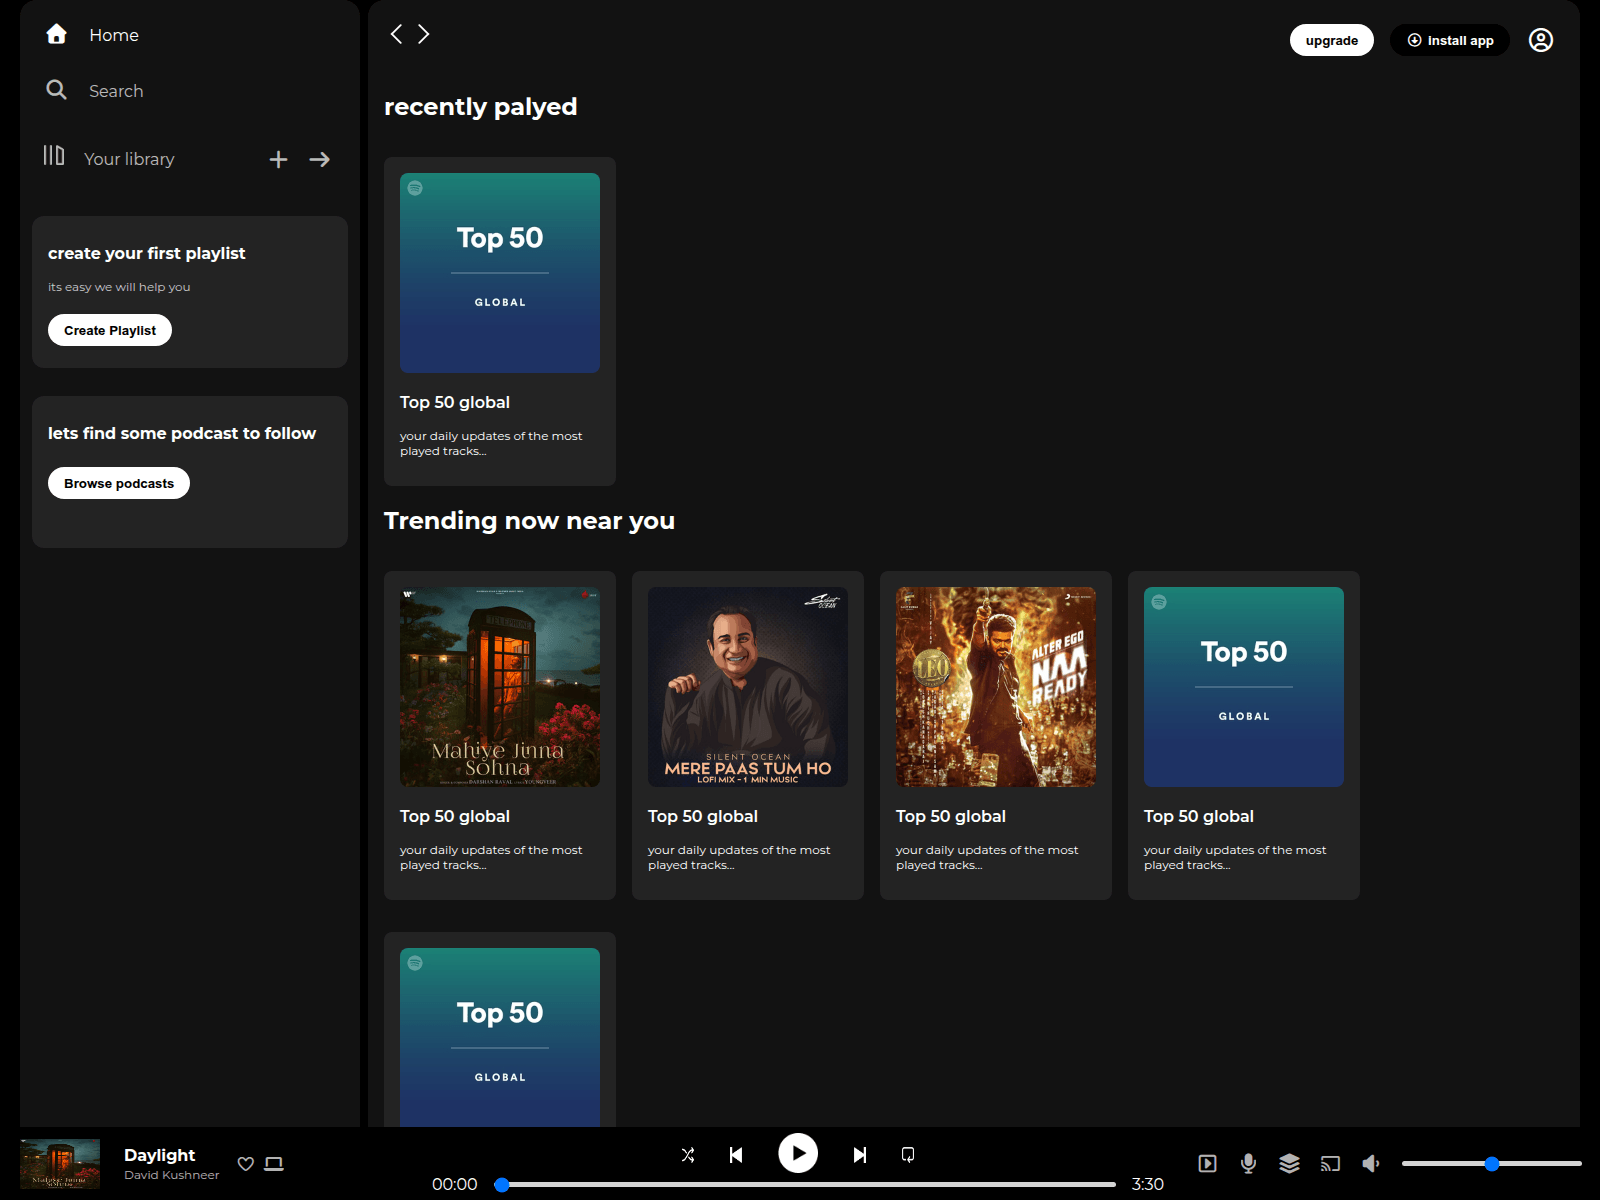Image resolution: width=1600 pixels, height=1200 pixels.
Task: Click the upgrade button
Action: (x=1332, y=40)
